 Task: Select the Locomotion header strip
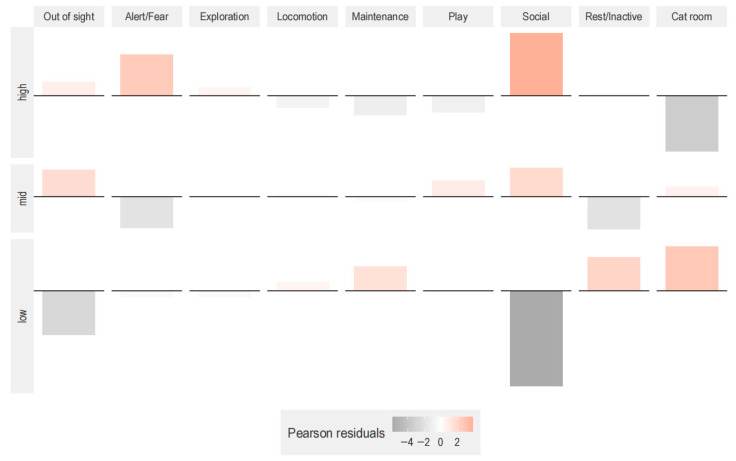302,17
